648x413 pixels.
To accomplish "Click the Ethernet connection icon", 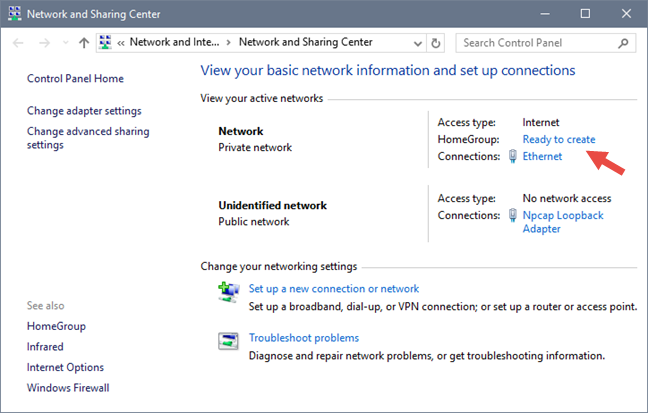I will coord(513,156).
